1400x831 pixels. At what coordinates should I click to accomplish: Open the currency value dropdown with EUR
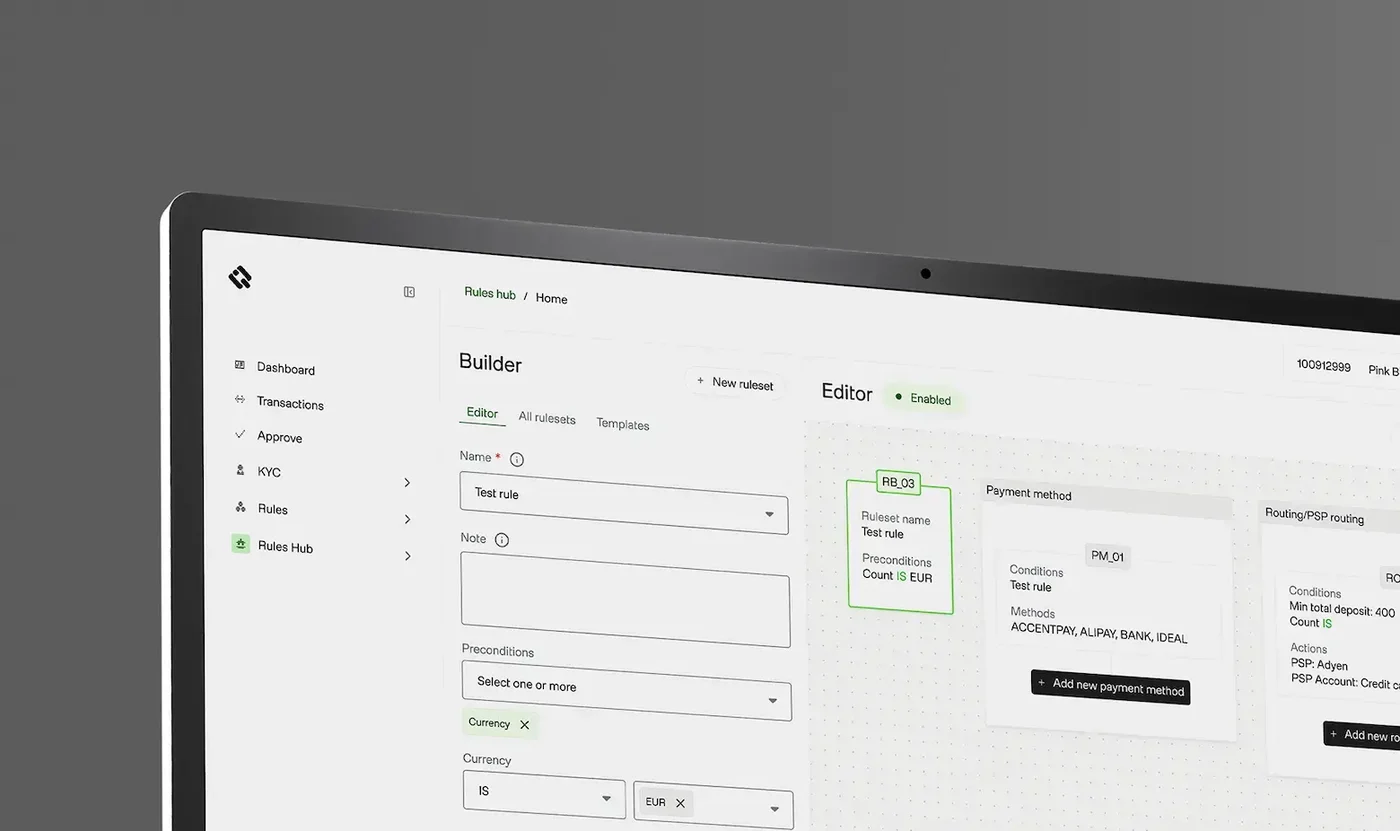click(x=714, y=806)
